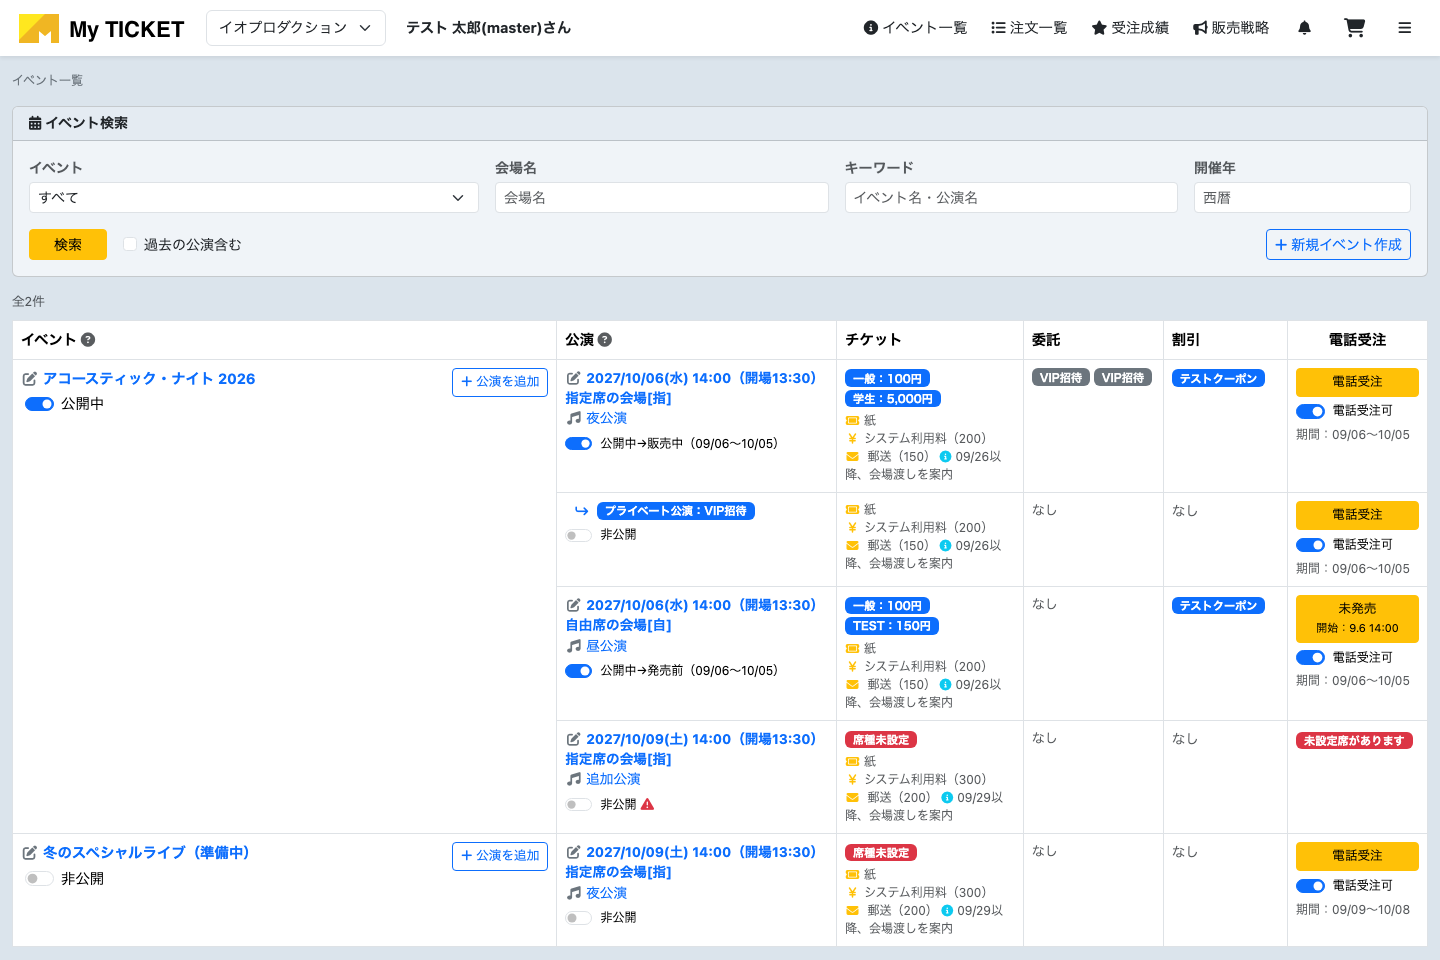Open the 未発売 開始：9.6 14:00 button
Image resolution: width=1440 pixels, height=960 pixels.
click(1357, 619)
